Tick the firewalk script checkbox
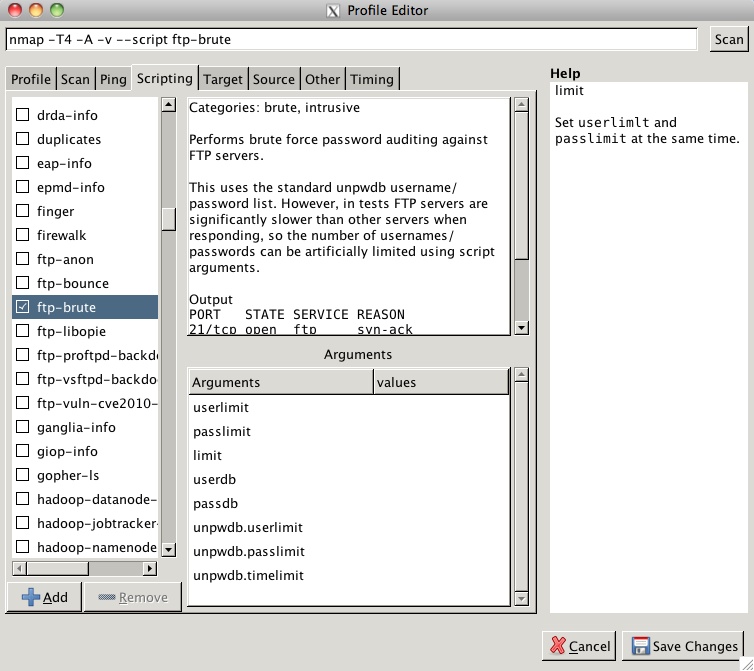Screen dimensions: 754x671 (x=23, y=235)
